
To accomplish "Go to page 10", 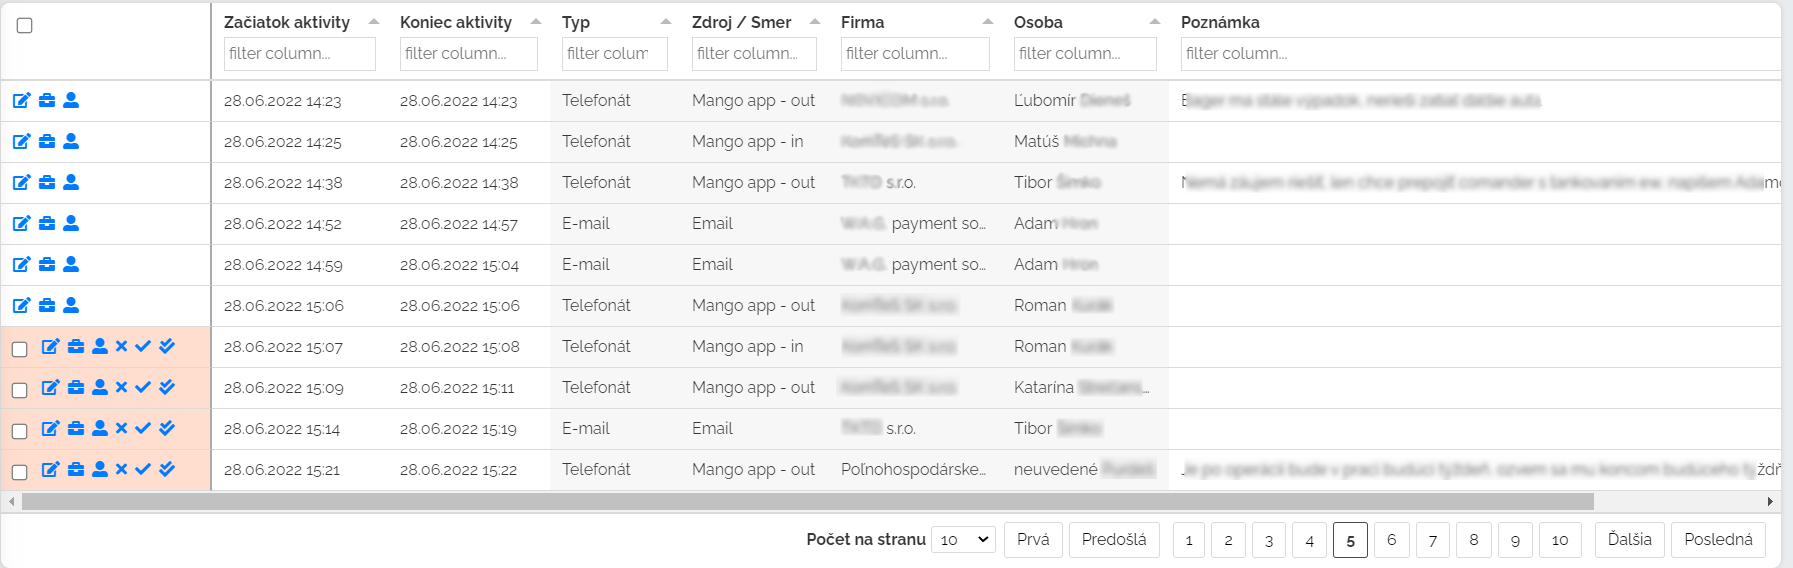I will tap(1560, 540).
